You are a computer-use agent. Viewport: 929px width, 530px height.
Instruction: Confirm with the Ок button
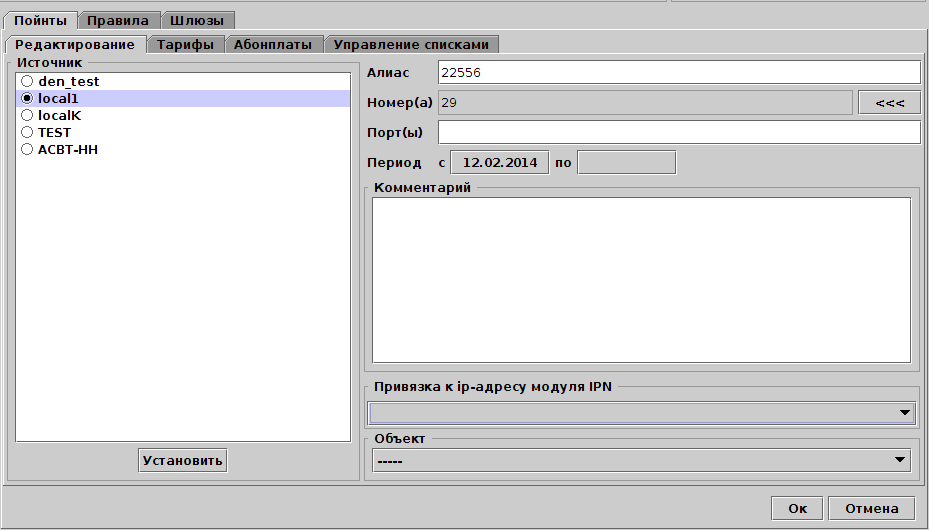pyautogui.click(x=797, y=508)
